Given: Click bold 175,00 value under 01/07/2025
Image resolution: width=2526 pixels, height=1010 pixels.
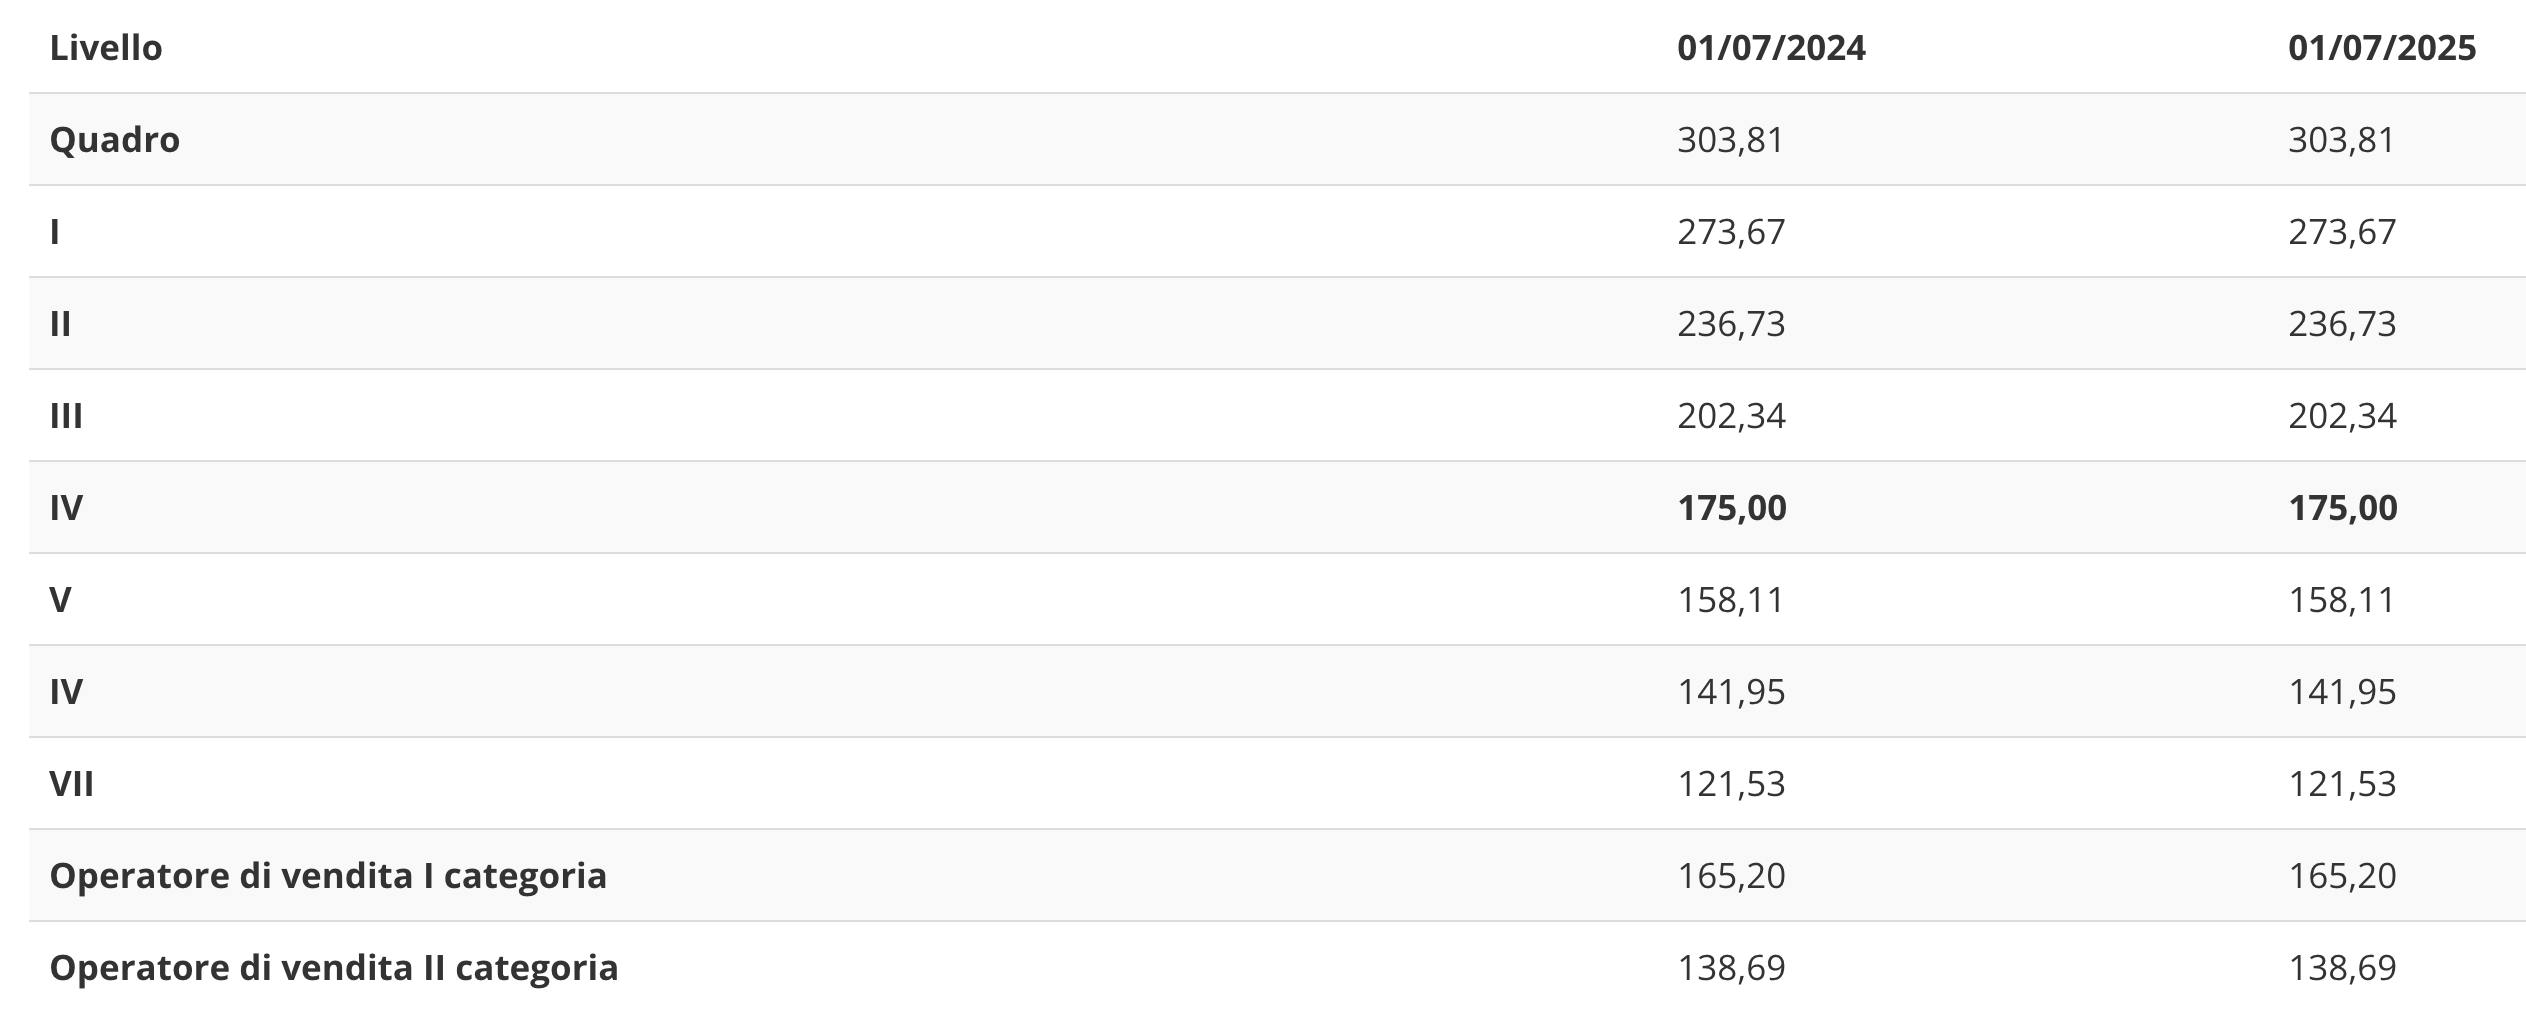Looking at the screenshot, I should click(x=2342, y=508).
